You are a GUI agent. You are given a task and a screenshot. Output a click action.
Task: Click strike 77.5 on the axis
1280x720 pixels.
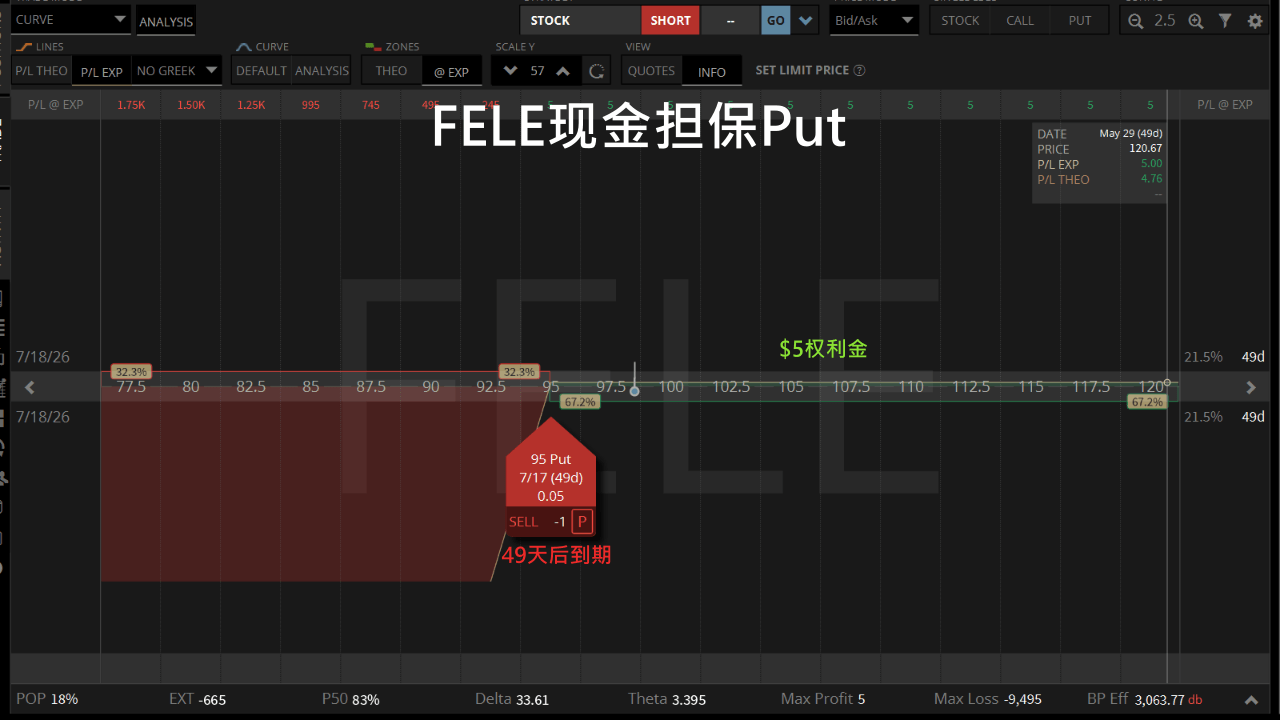pos(131,387)
